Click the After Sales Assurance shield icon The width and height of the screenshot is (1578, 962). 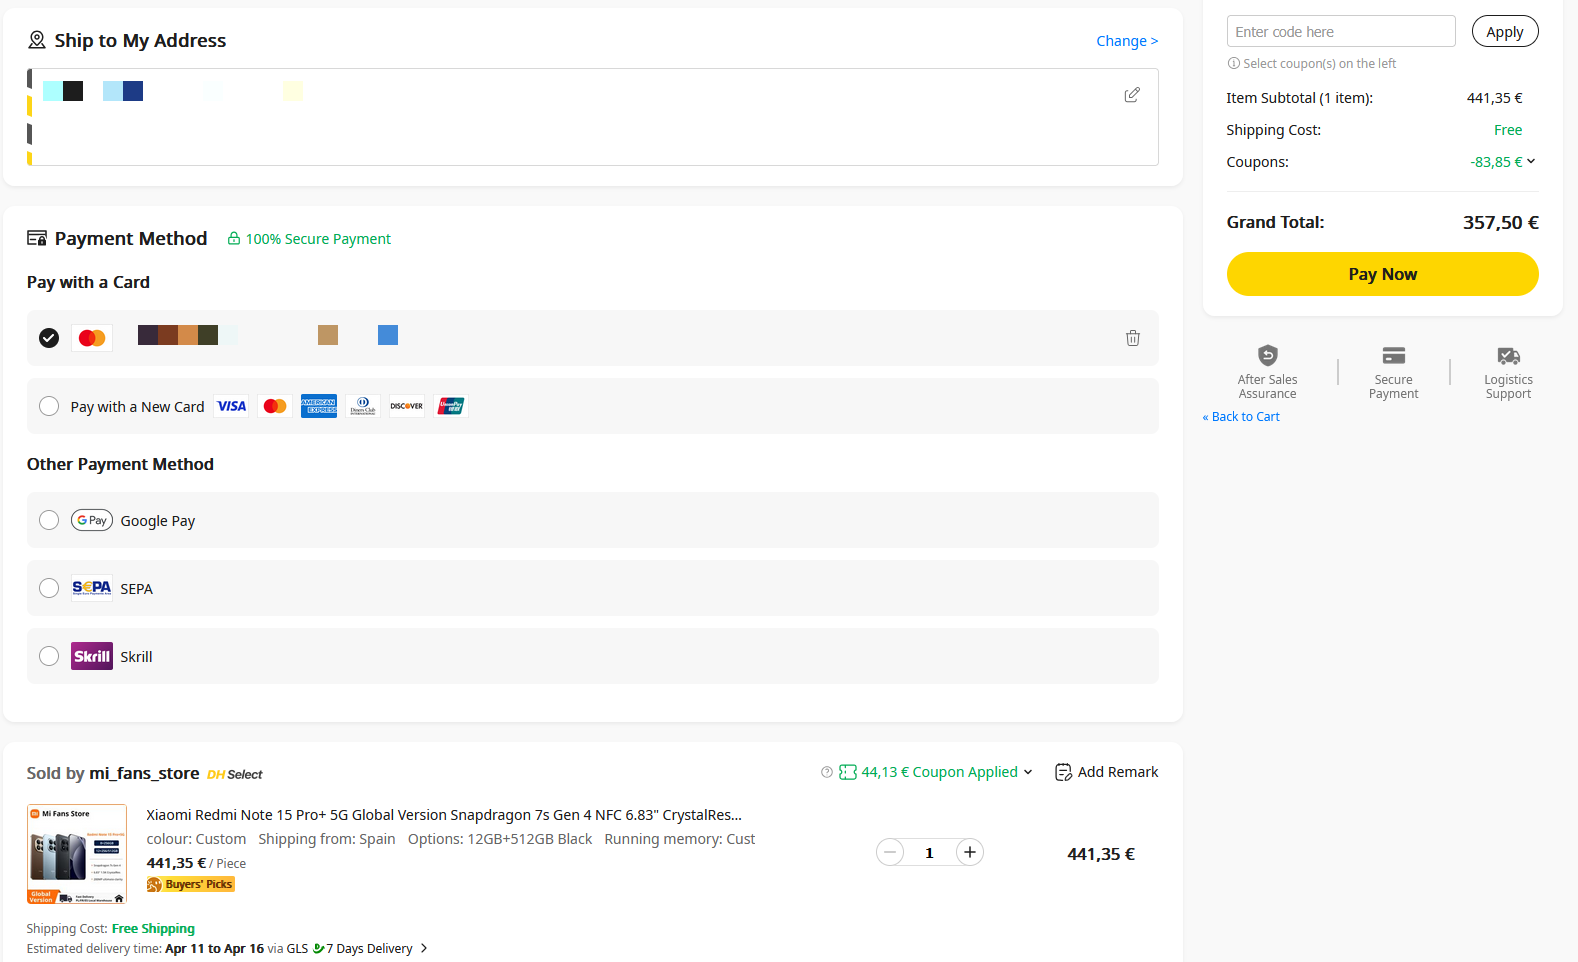(x=1268, y=355)
